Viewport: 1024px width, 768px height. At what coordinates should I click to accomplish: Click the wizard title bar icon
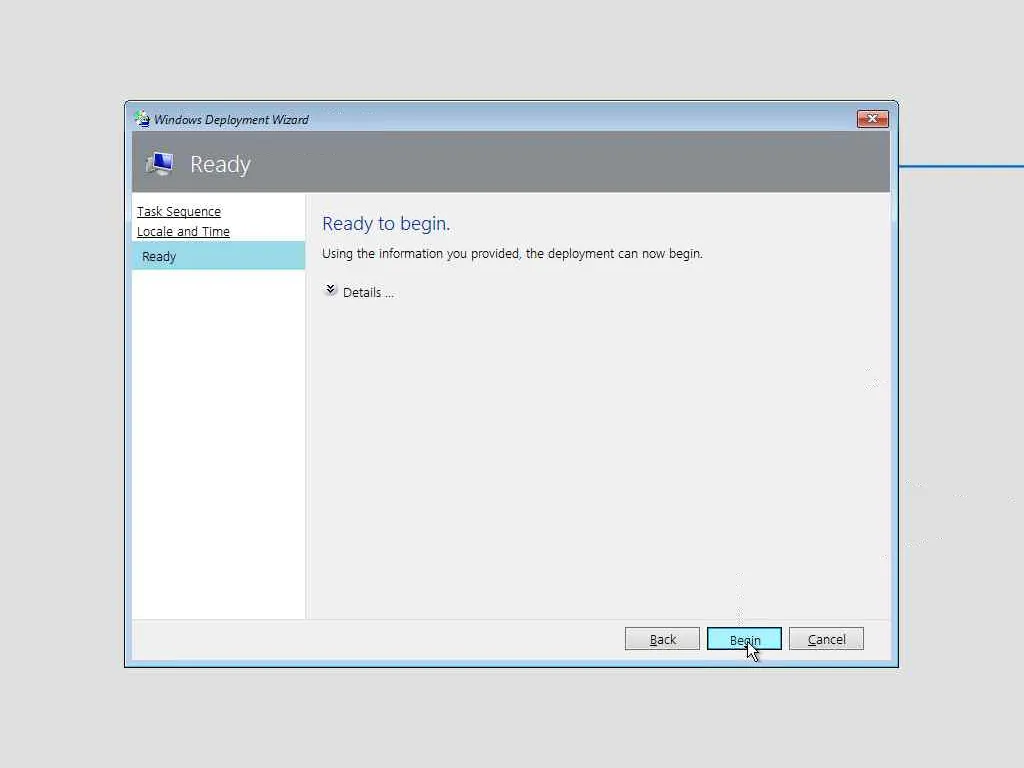coord(142,119)
